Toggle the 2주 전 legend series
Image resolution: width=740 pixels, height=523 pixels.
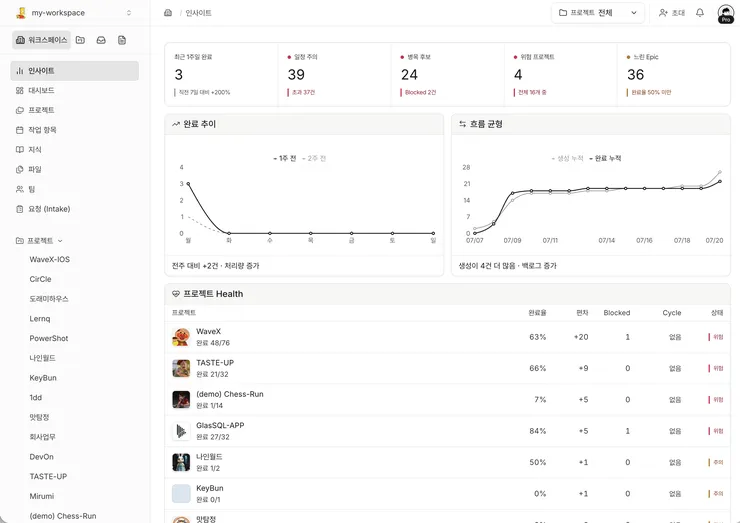(x=314, y=159)
